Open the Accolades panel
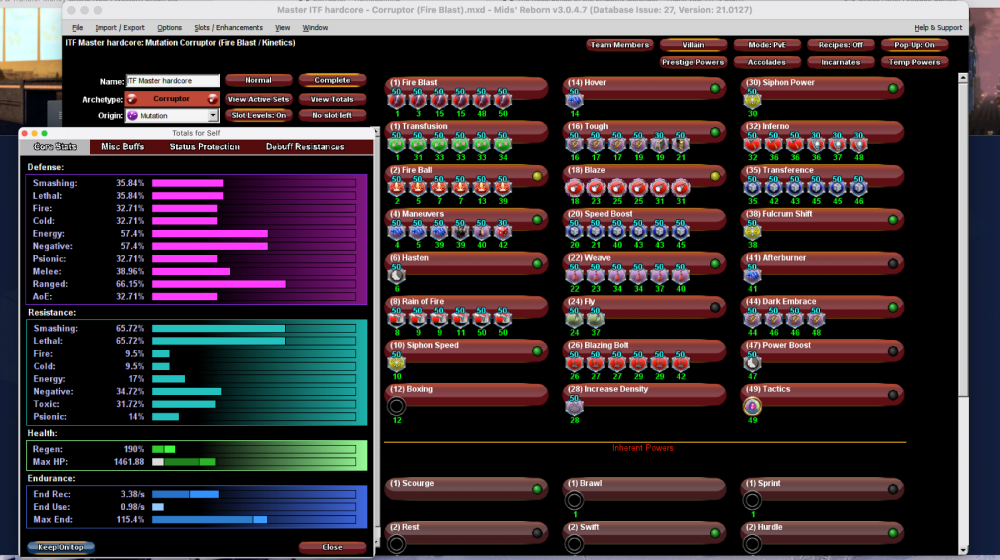Image resolution: width=1000 pixels, height=560 pixels. 767,62
